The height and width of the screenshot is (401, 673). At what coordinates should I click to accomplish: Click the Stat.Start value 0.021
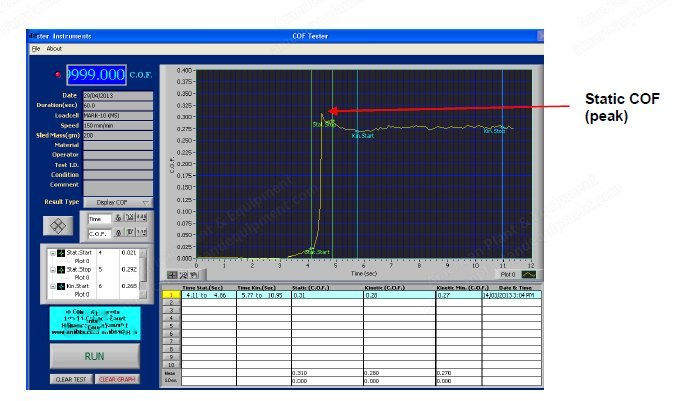[x=129, y=253]
